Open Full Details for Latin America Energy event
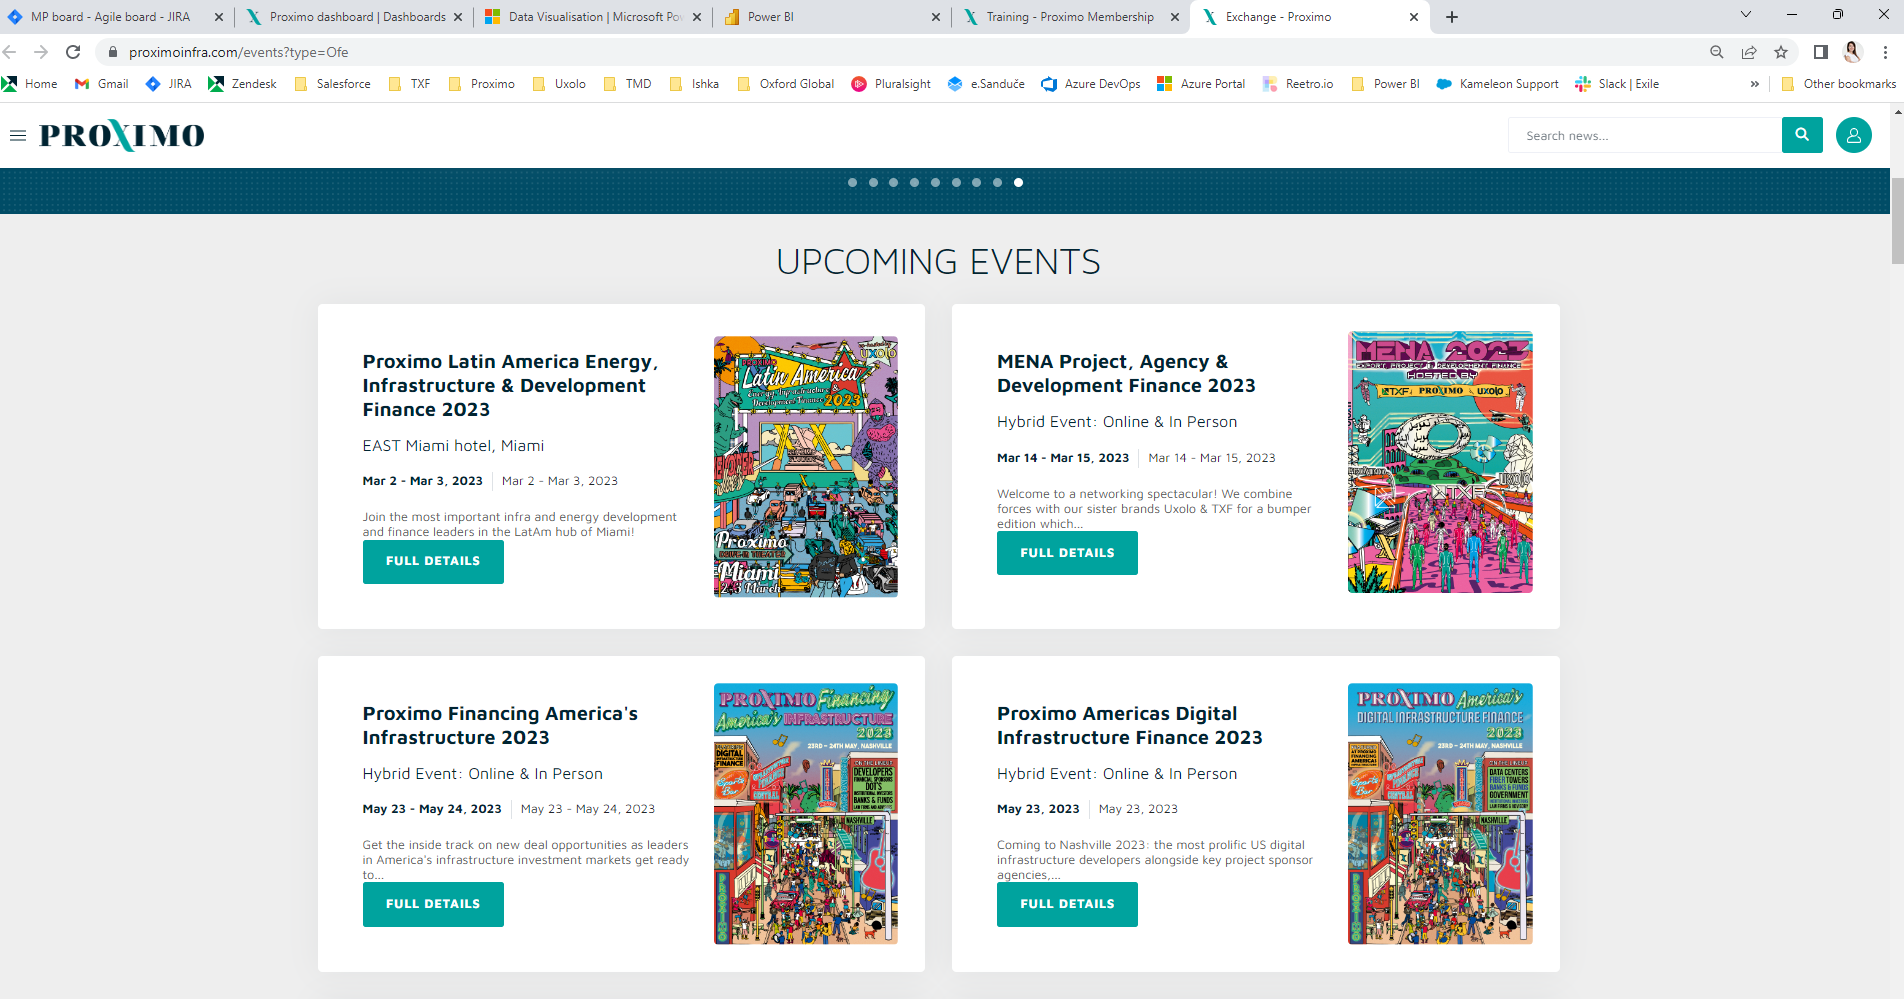This screenshot has height=999, width=1904. [433, 561]
